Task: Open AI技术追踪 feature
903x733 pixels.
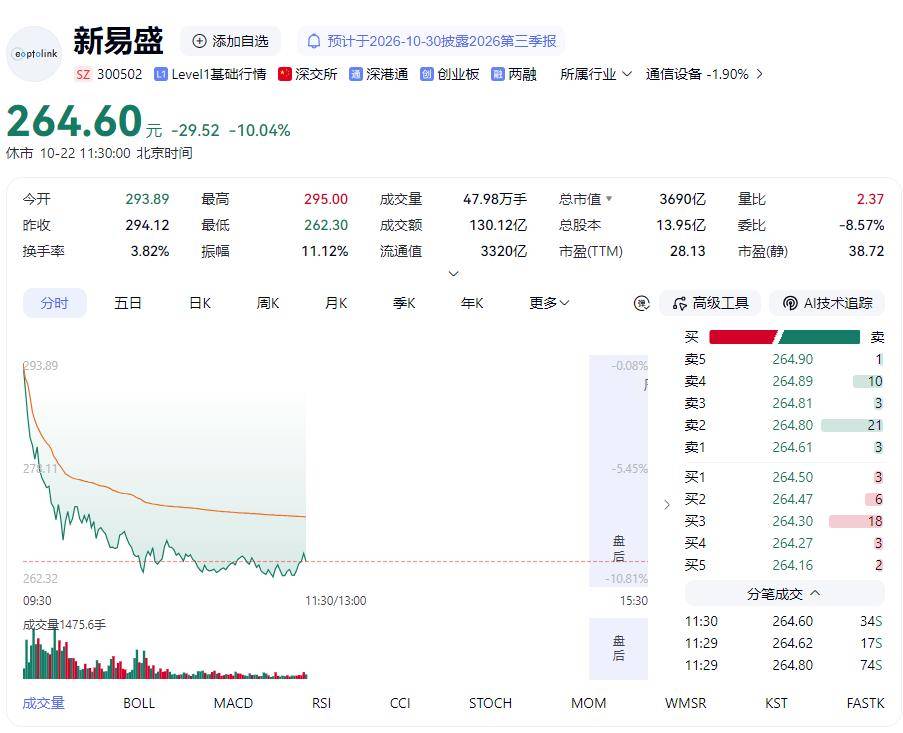Action: pyautogui.click(x=827, y=303)
